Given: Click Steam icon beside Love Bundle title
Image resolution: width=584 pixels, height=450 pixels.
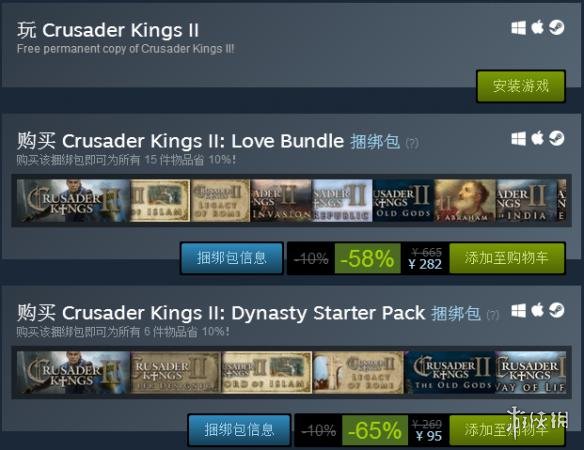Looking at the screenshot, I should (556, 138).
